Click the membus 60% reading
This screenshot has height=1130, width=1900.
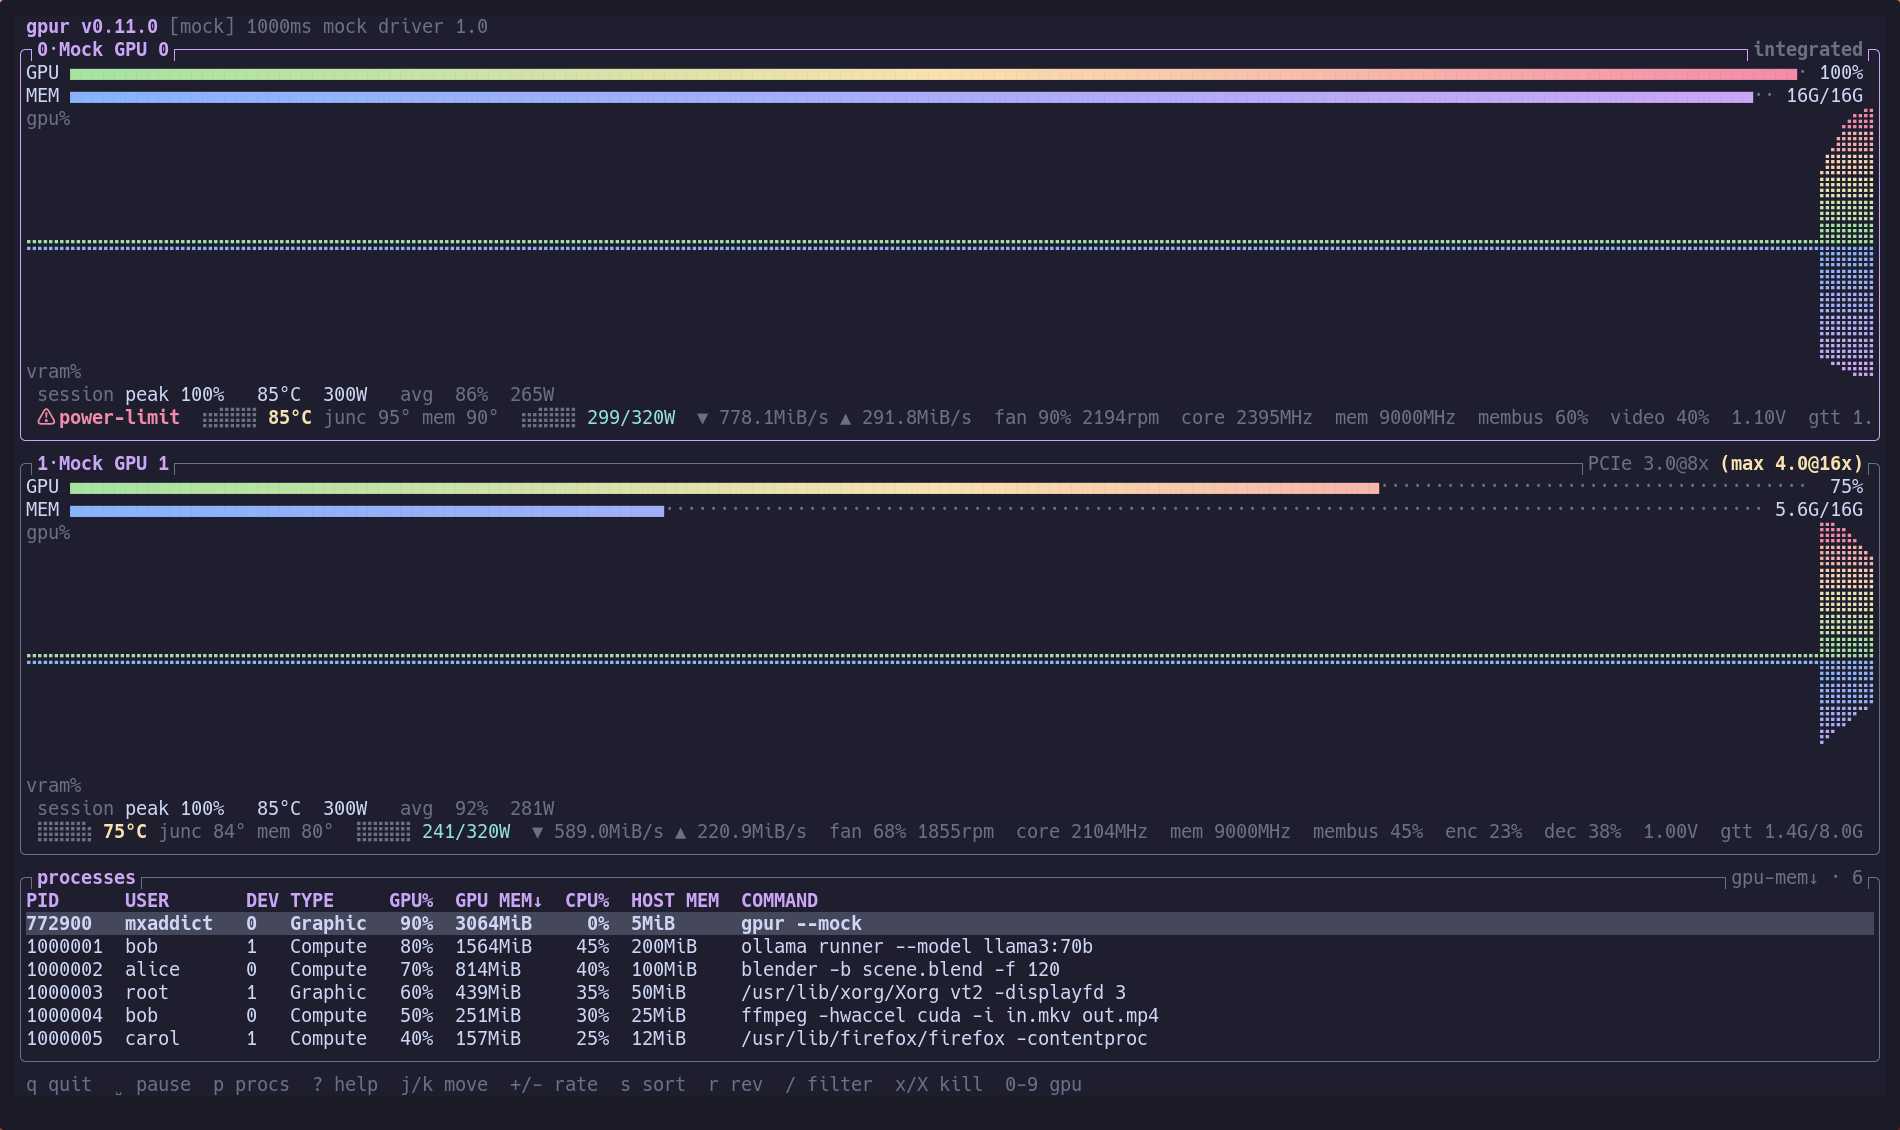(x=1532, y=417)
